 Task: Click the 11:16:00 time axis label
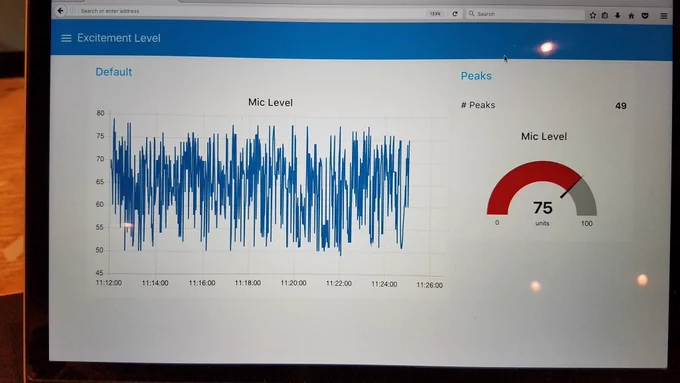pos(202,283)
